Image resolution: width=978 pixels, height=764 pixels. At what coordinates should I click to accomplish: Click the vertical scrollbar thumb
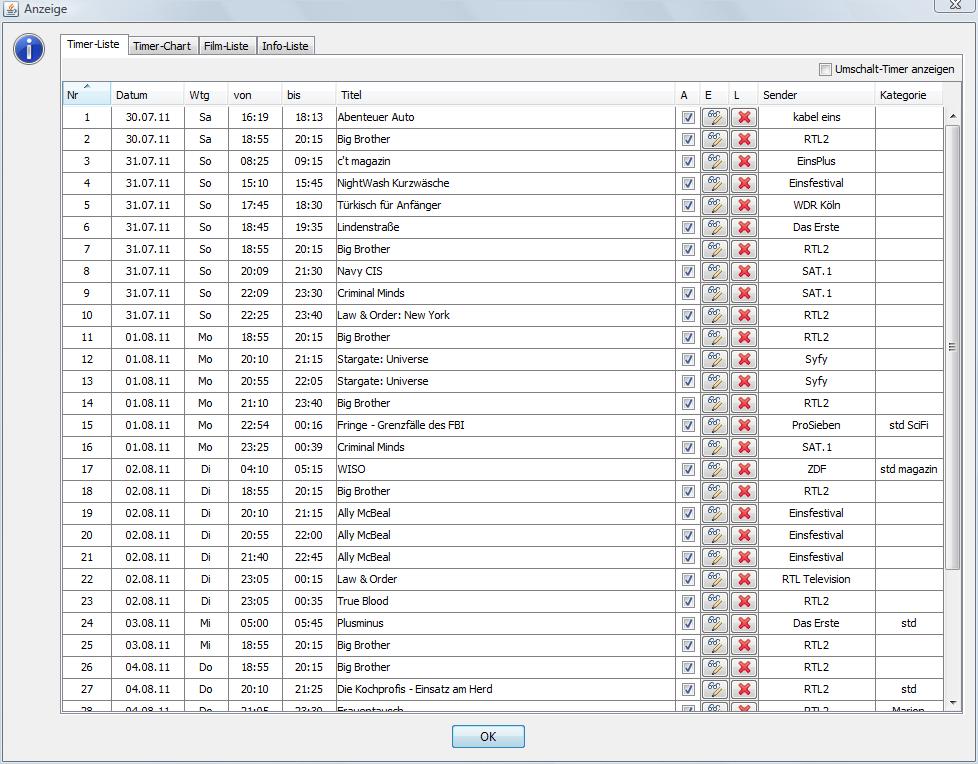(952, 347)
